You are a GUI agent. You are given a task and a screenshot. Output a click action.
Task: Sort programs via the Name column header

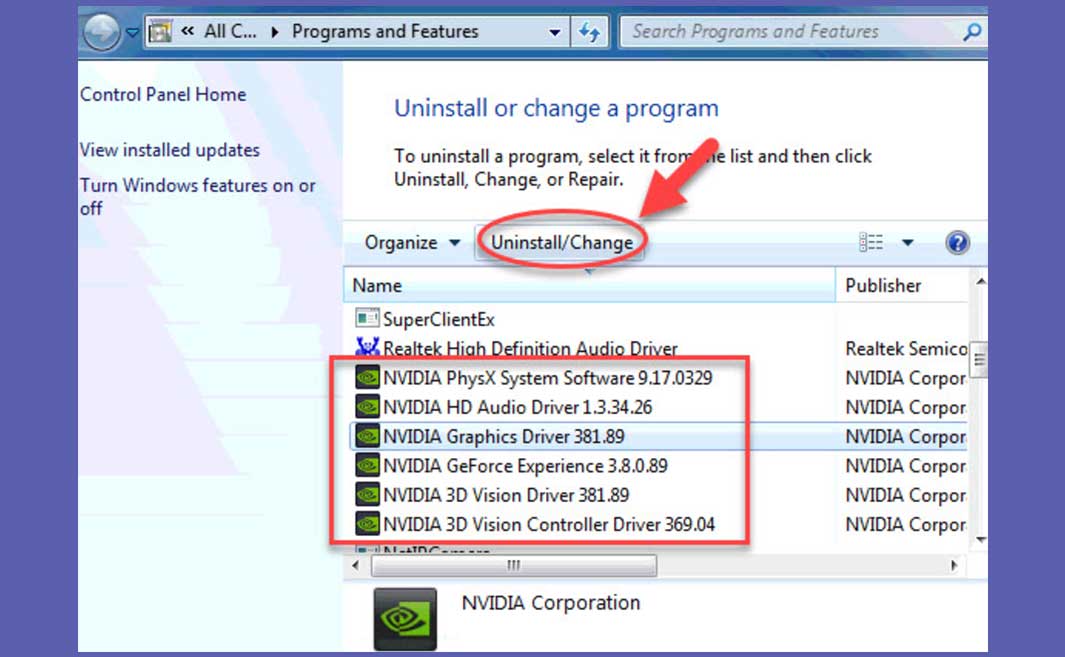[x=377, y=285]
